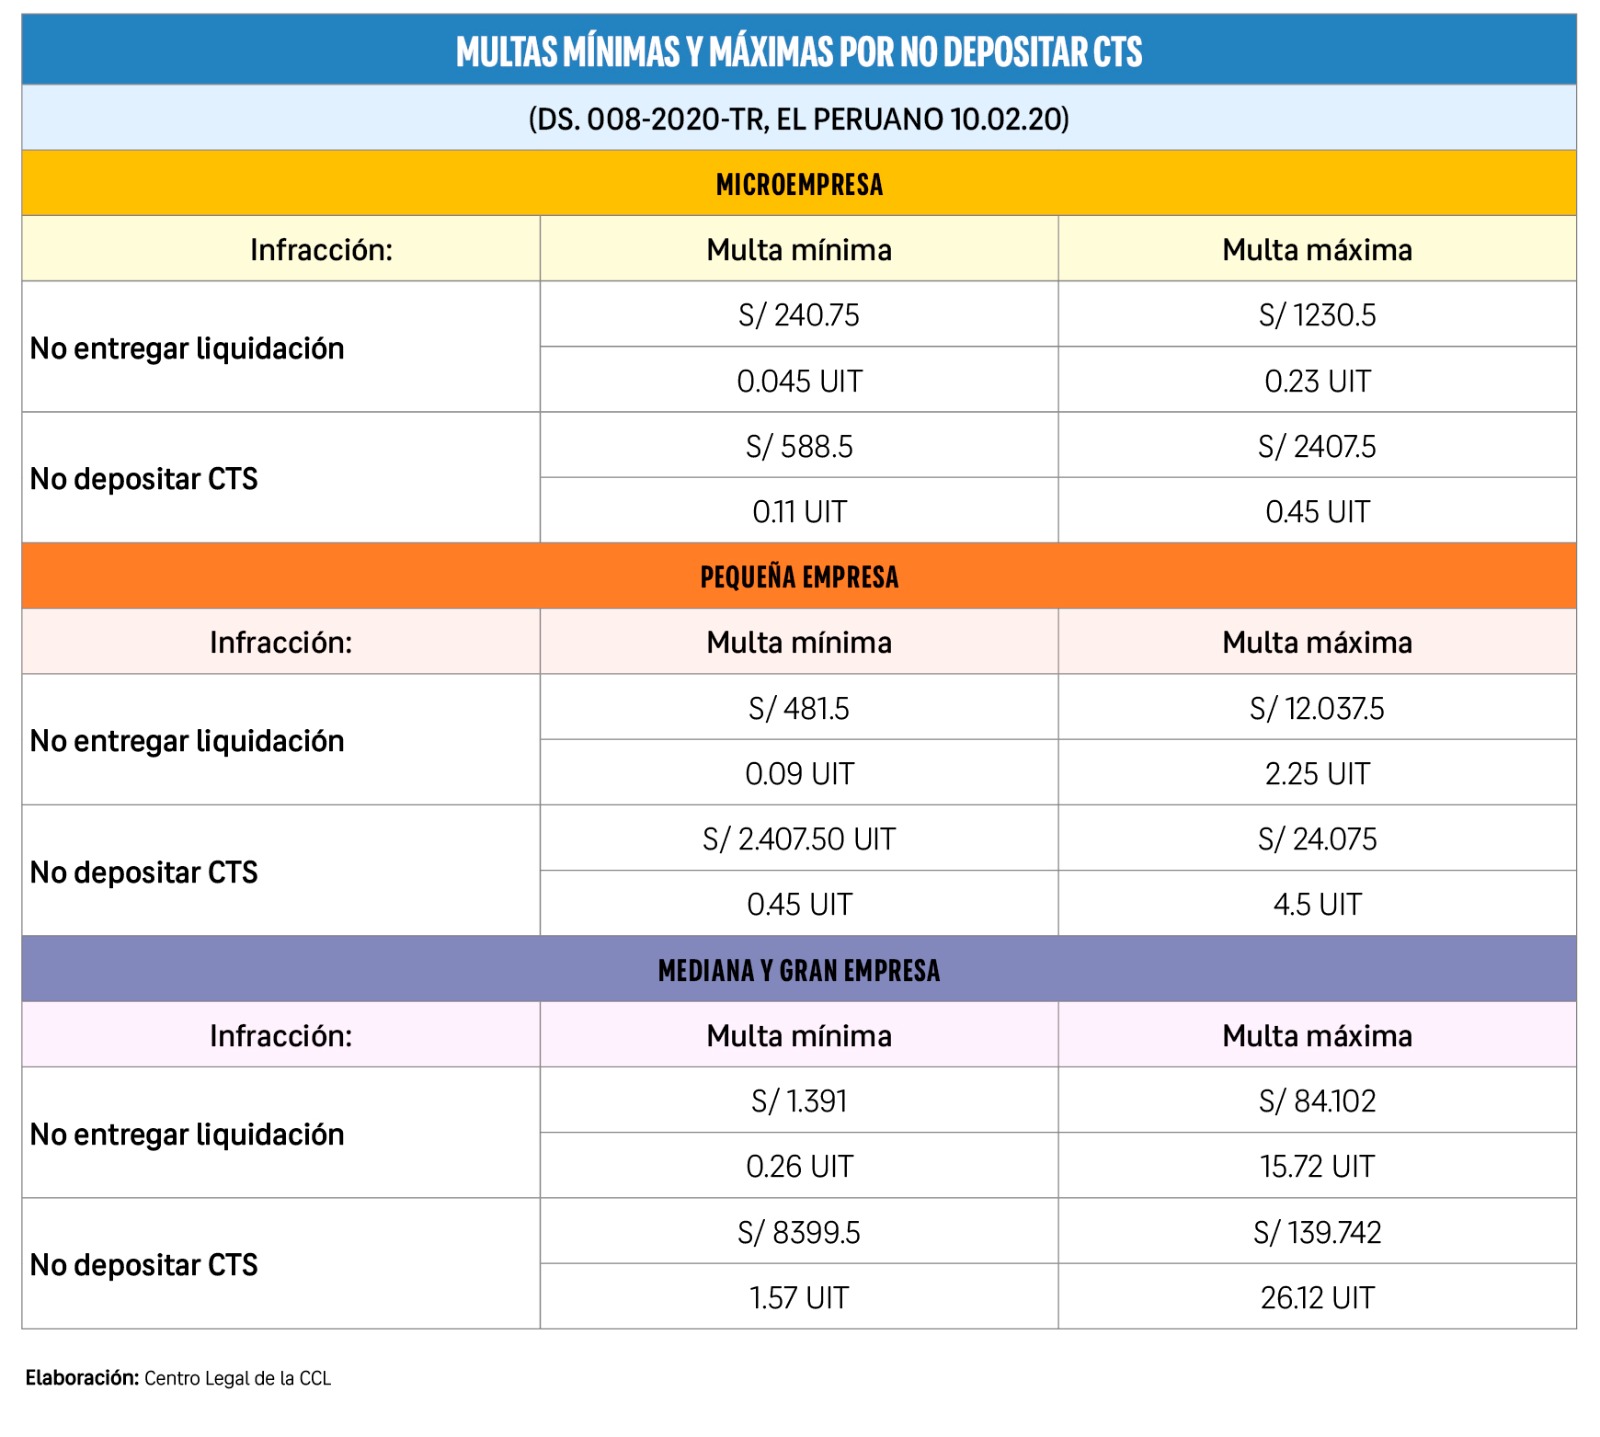
Task: Click the S/ 139.742 cell
Action: coord(1317,1232)
